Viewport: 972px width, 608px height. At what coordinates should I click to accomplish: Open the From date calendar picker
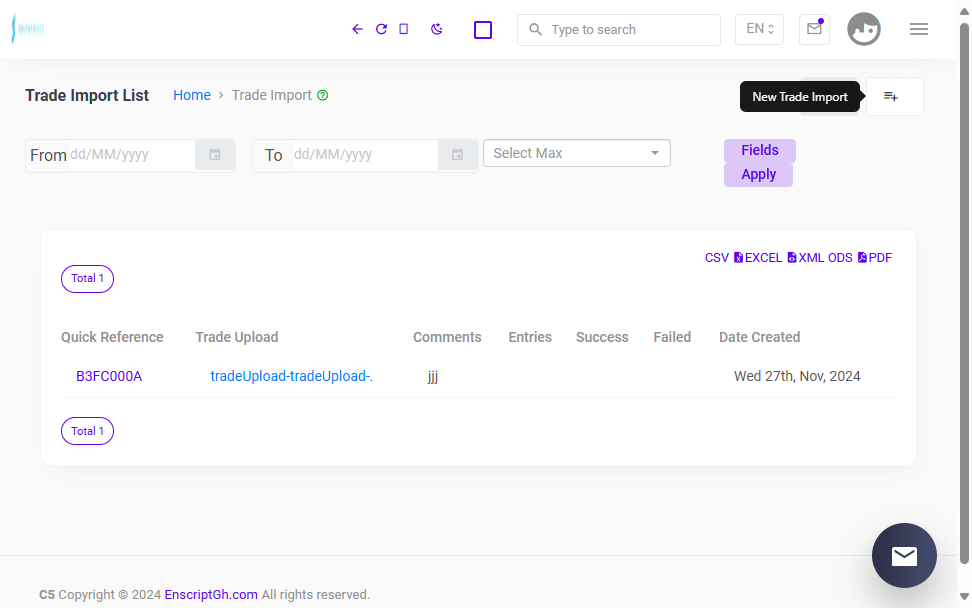tap(214, 155)
